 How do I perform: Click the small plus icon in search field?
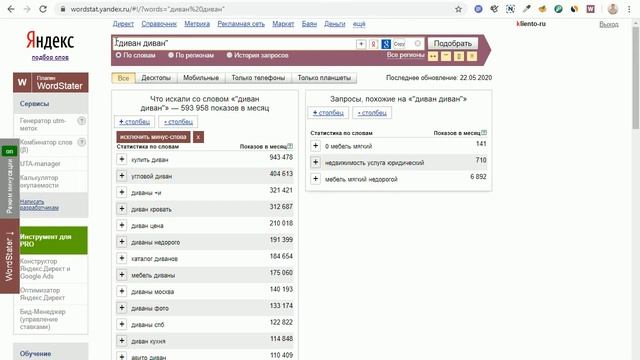click(361, 44)
